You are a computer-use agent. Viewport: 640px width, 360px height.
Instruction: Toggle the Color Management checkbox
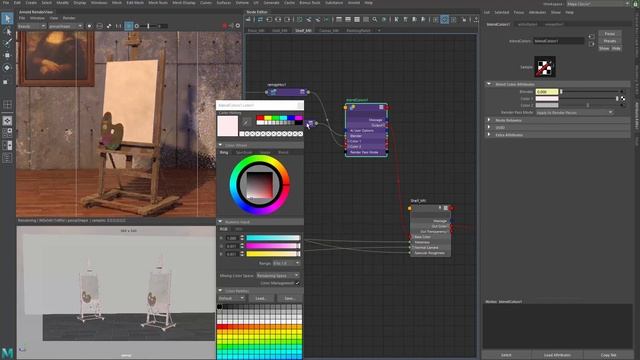(298, 283)
